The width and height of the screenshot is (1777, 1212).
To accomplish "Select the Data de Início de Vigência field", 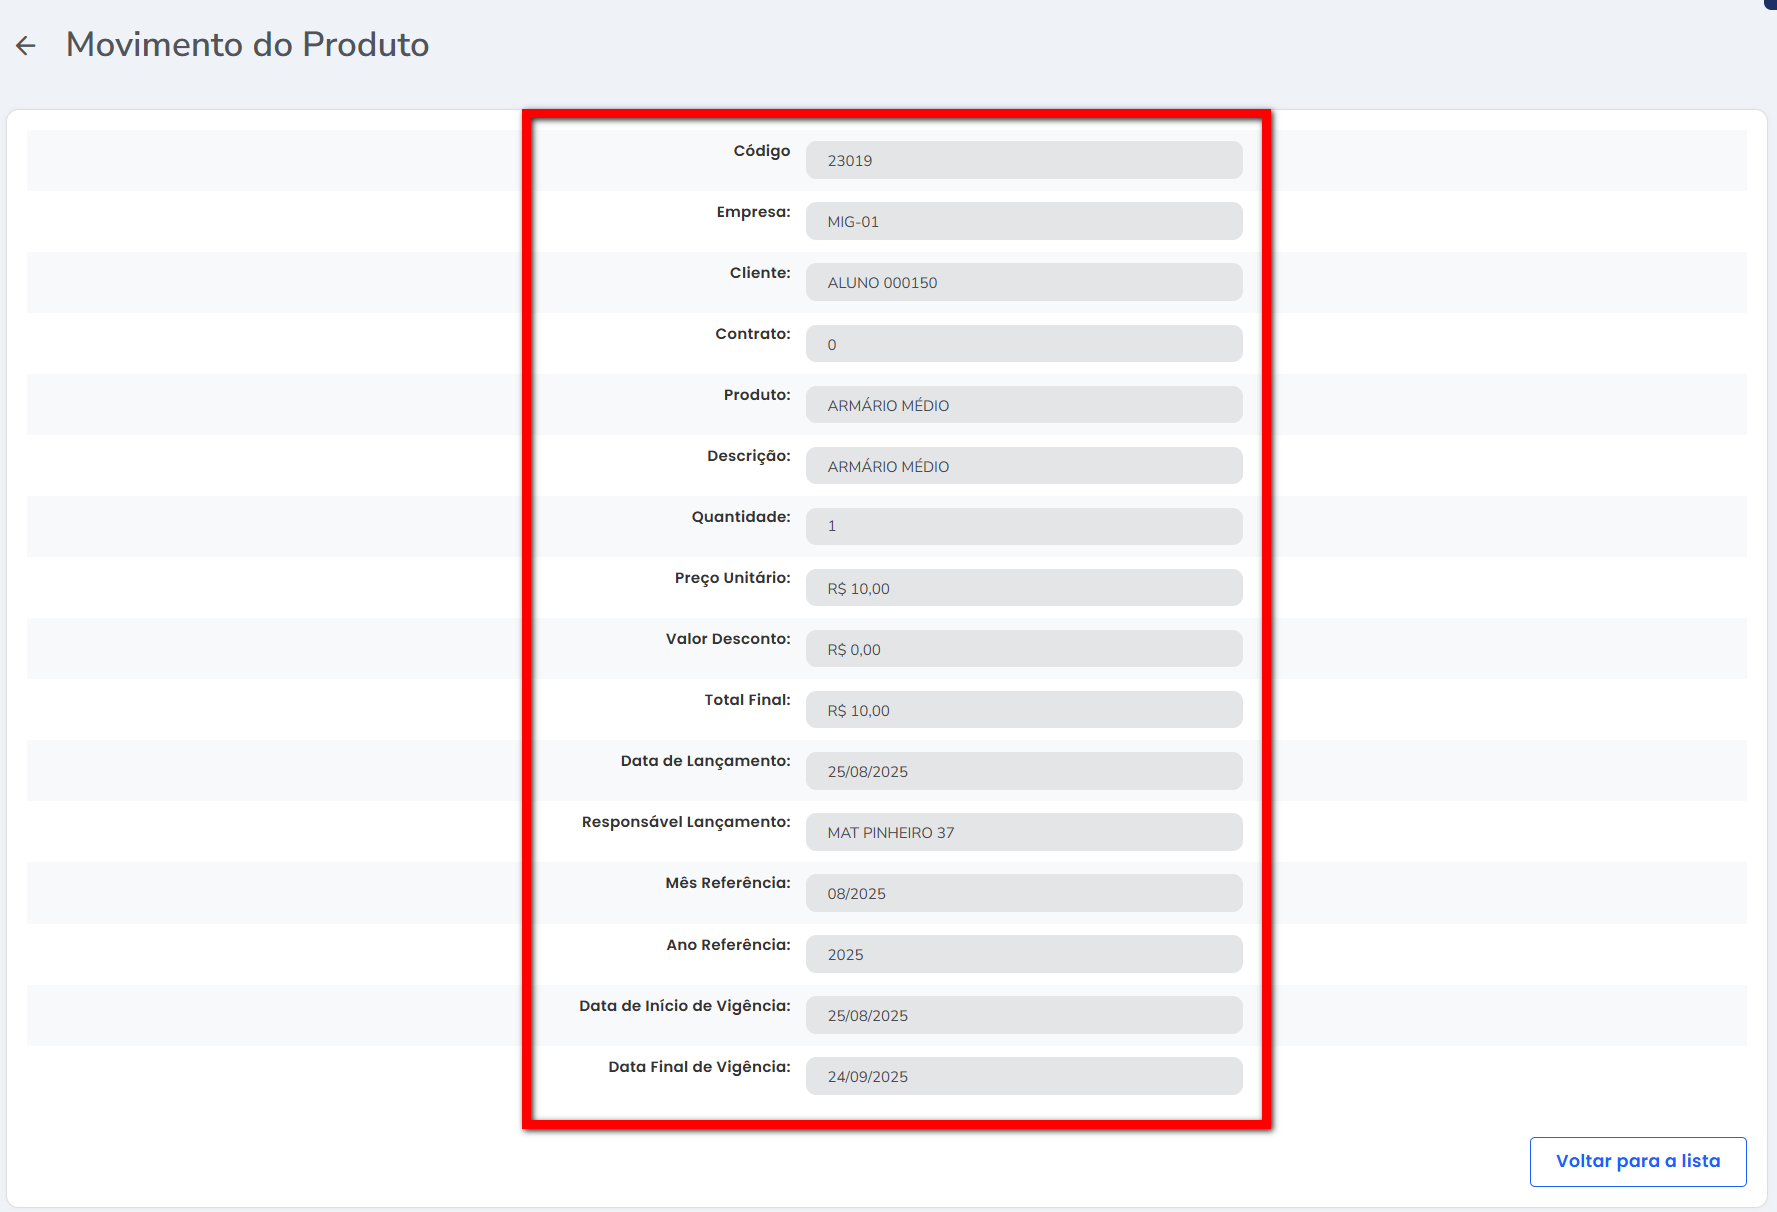I will pos(1023,1015).
